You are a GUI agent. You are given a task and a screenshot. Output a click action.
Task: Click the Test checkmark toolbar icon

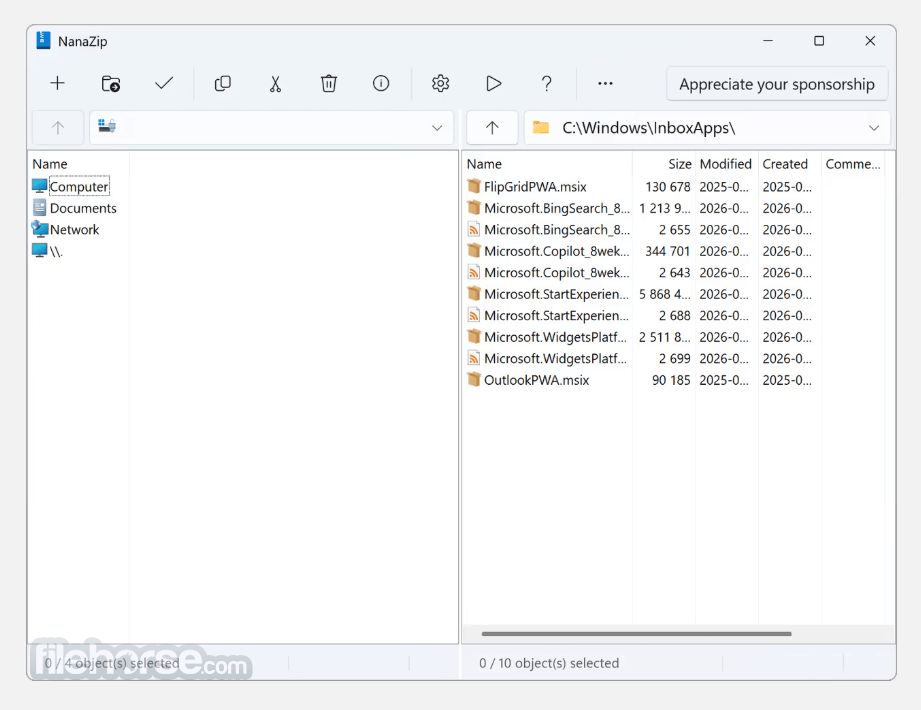coord(164,83)
